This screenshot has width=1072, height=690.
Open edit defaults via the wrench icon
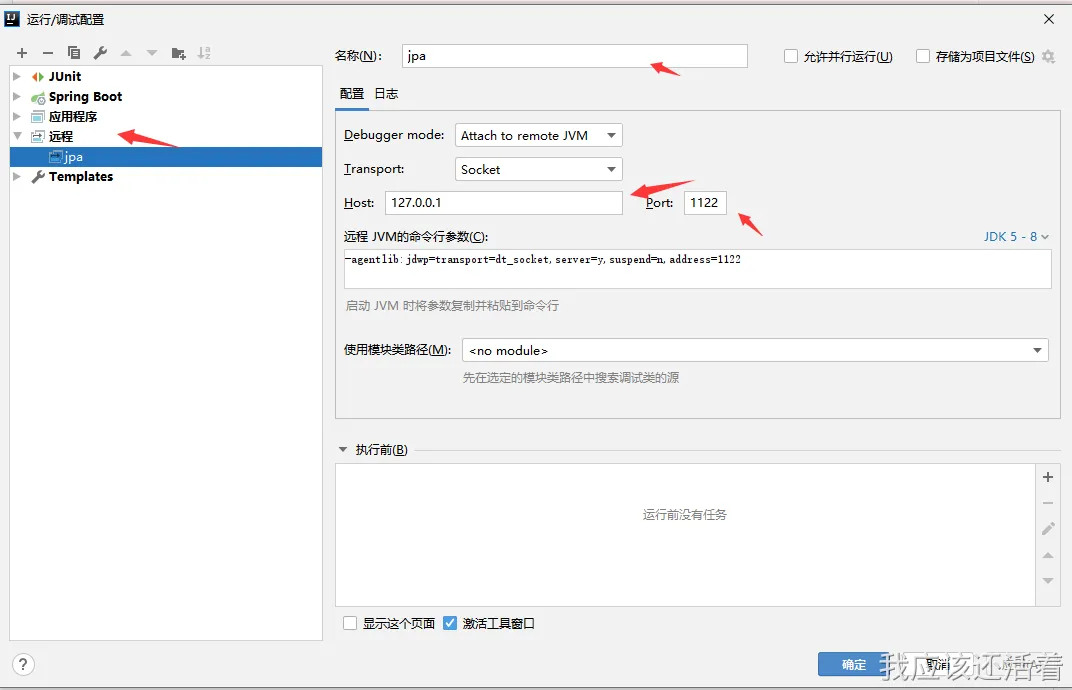[100, 53]
